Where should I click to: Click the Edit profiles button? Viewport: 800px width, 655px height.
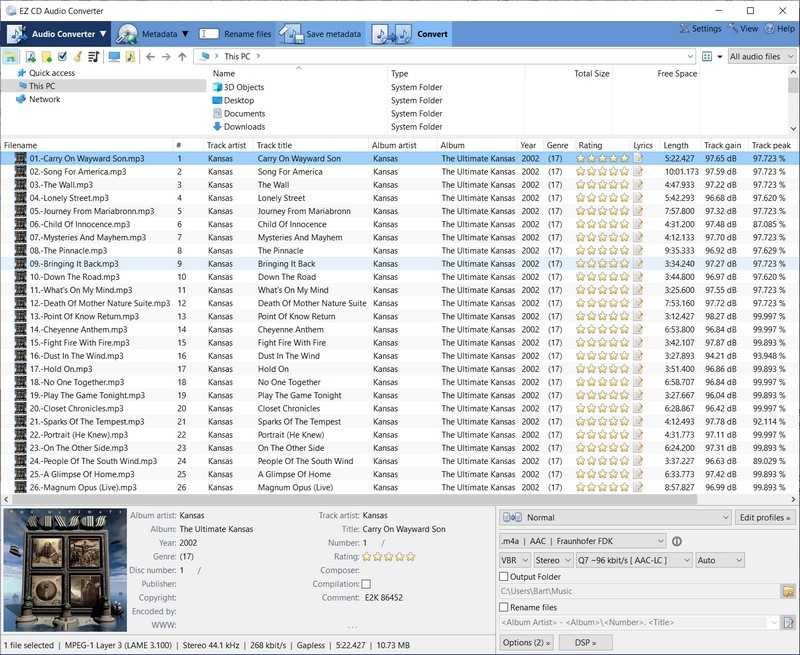click(765, 517)
